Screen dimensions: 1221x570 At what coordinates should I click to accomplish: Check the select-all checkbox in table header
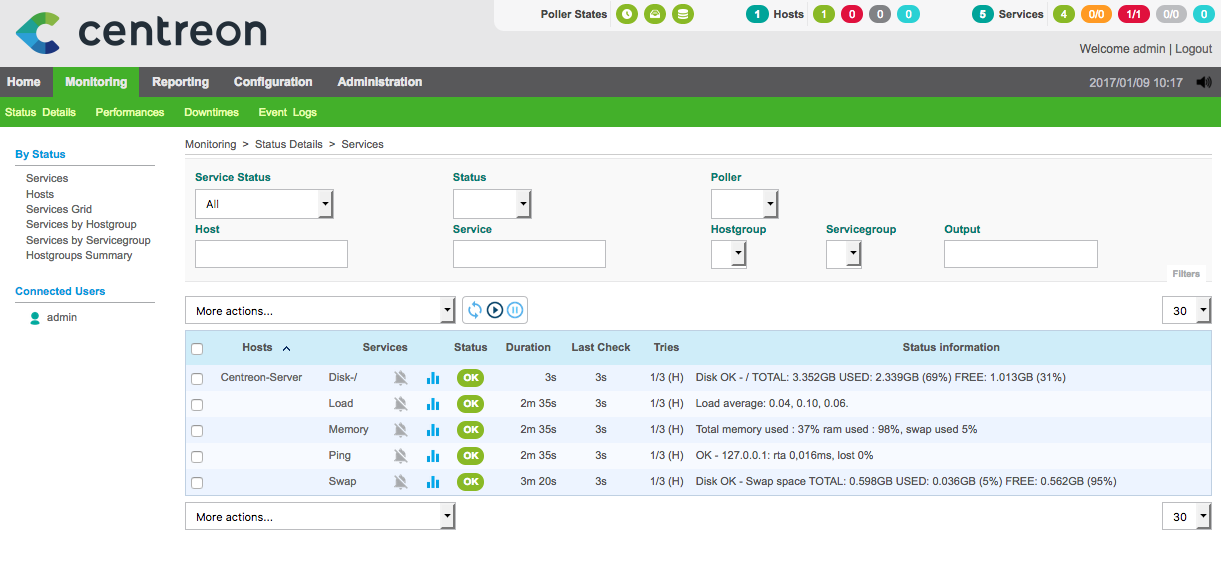[197, 349]
